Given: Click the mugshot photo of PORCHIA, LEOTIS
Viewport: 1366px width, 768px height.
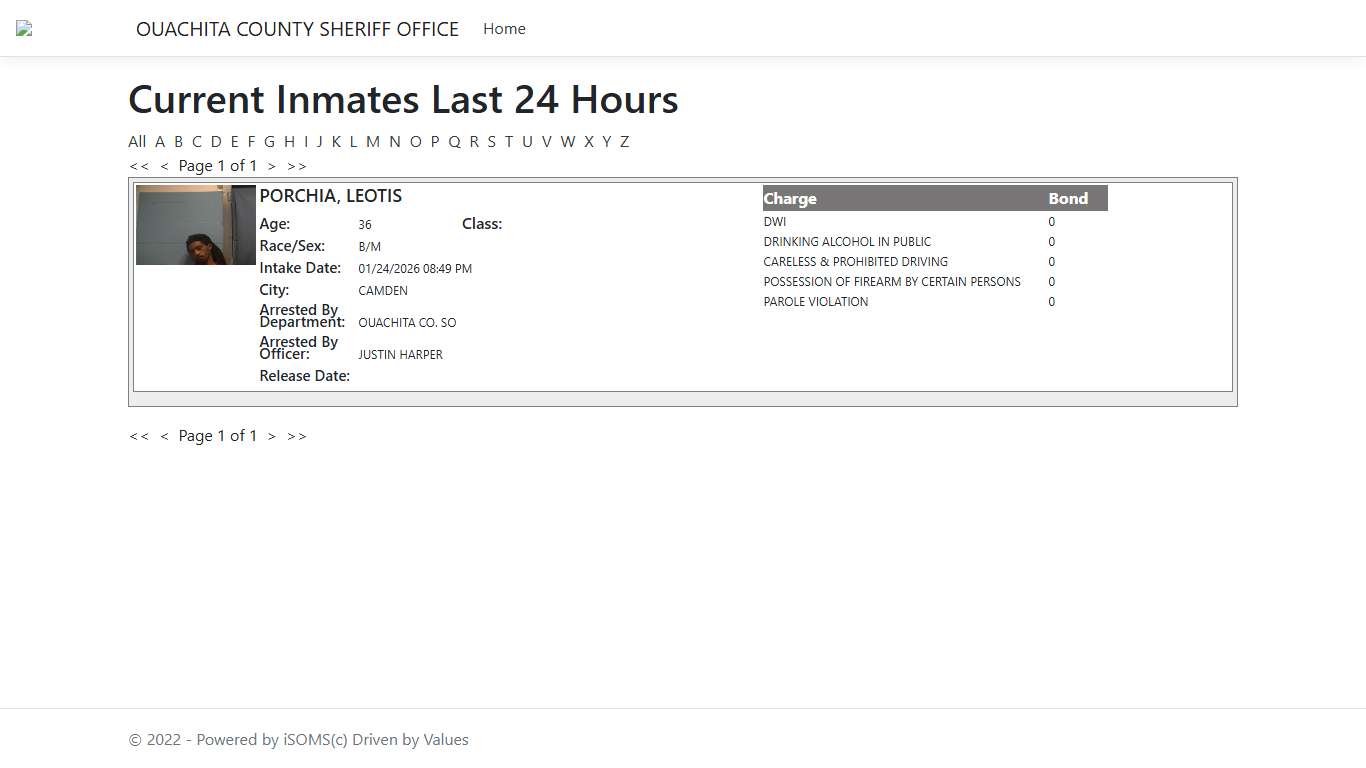Looking at the screenshot, I should click(x=195, y=225).
